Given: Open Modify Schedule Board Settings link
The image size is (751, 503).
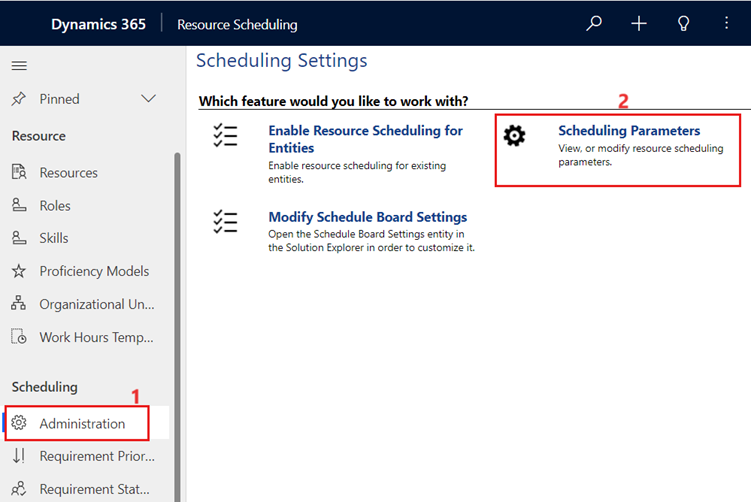Looking at the screenshot, I should coord(367,217).
